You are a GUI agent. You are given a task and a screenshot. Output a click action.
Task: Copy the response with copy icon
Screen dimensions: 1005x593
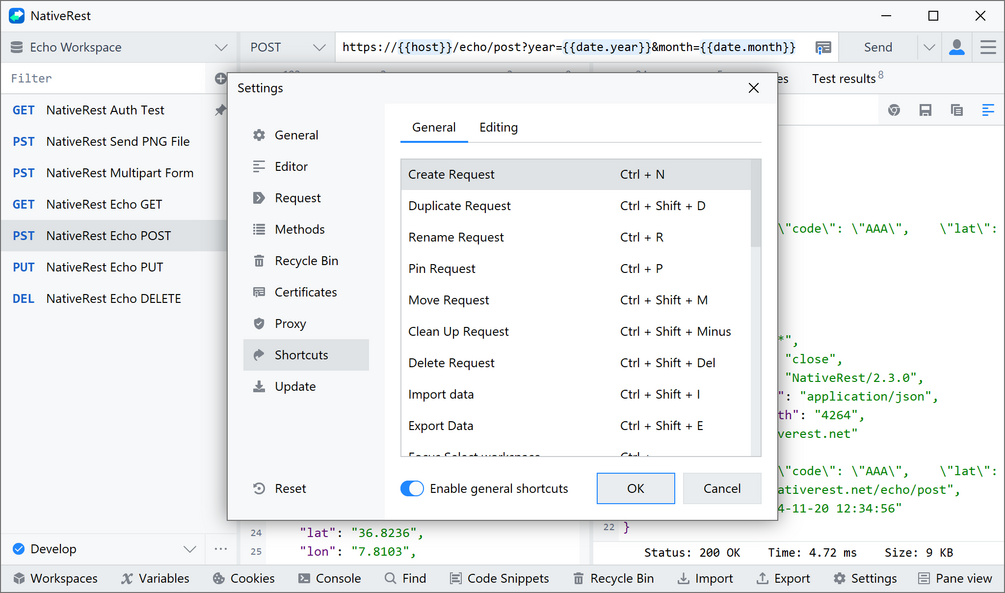coord(957,110)
